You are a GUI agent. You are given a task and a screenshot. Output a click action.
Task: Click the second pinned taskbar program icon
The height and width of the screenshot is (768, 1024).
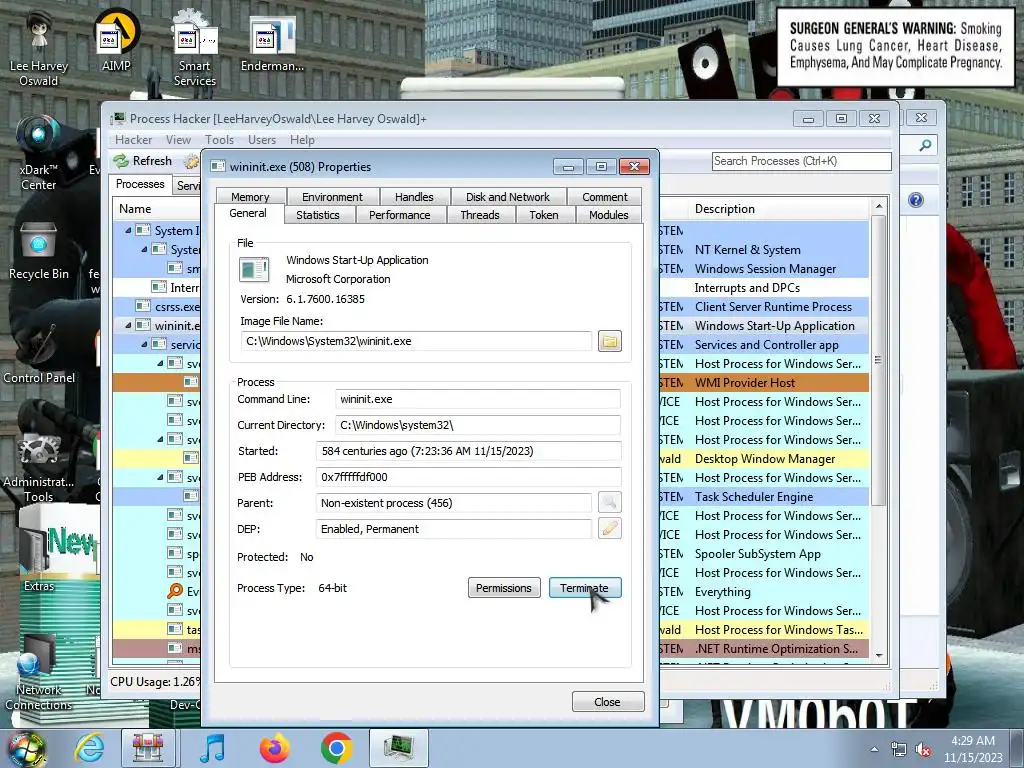[148, 748]
